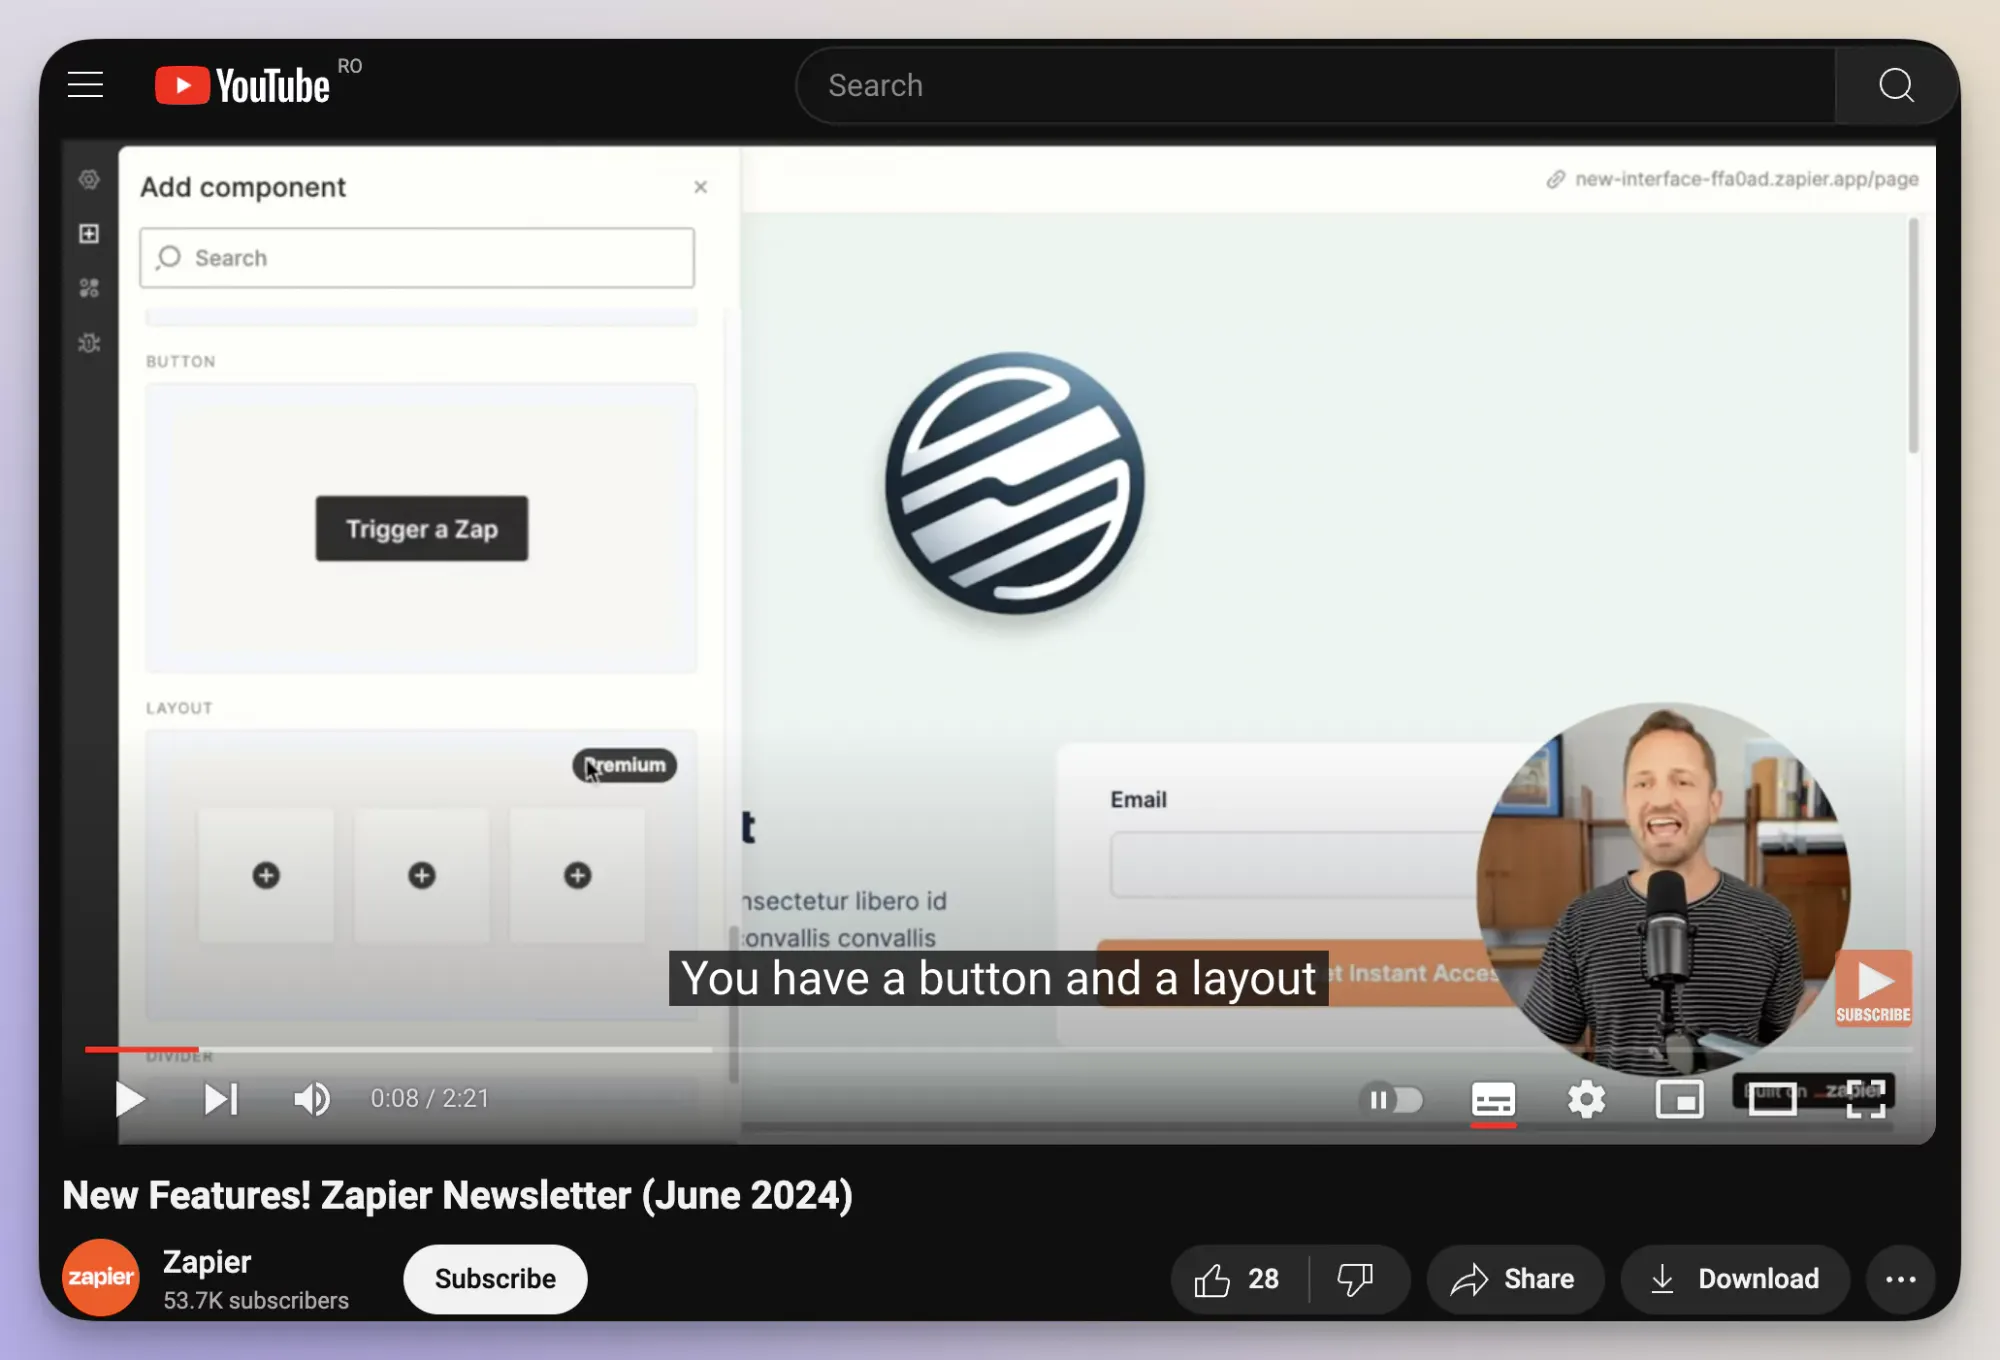The width and height of the screenshot is (2000, 1360).
Task: Open the YouTube hamburger guide menu
Action: (85, 85)
